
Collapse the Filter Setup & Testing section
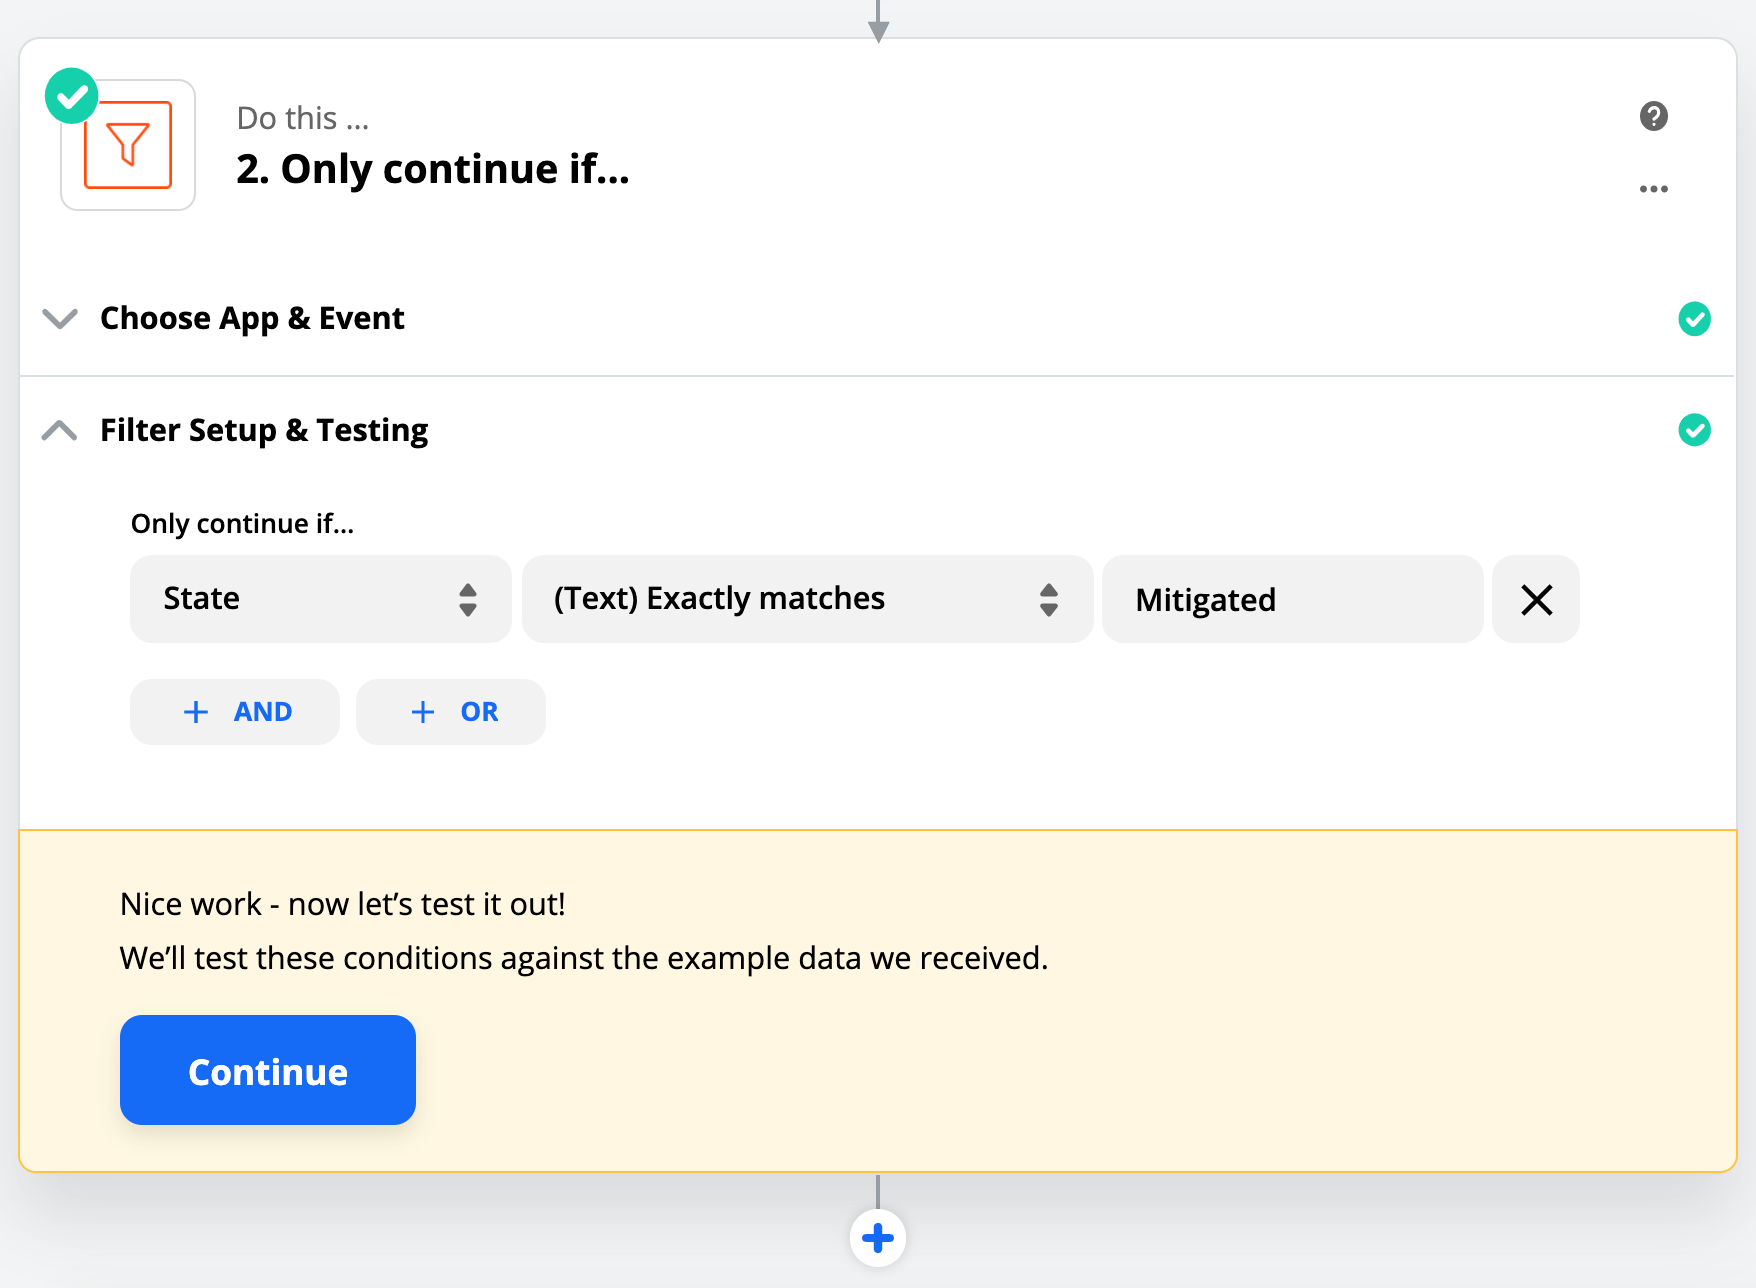pyautogui.click(x=60, y=430)
